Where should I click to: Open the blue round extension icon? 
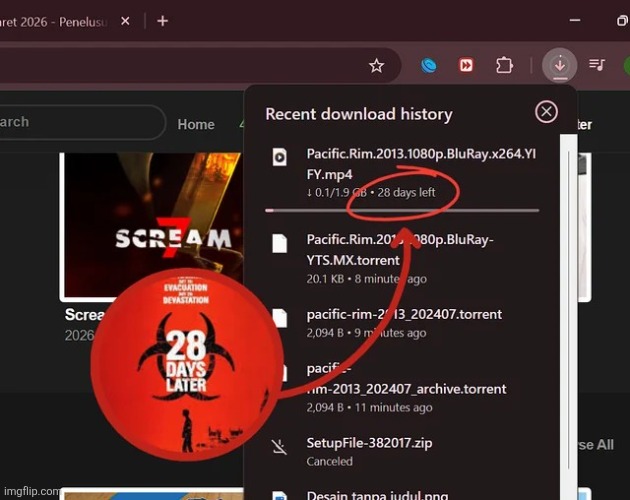pos(429,66)
